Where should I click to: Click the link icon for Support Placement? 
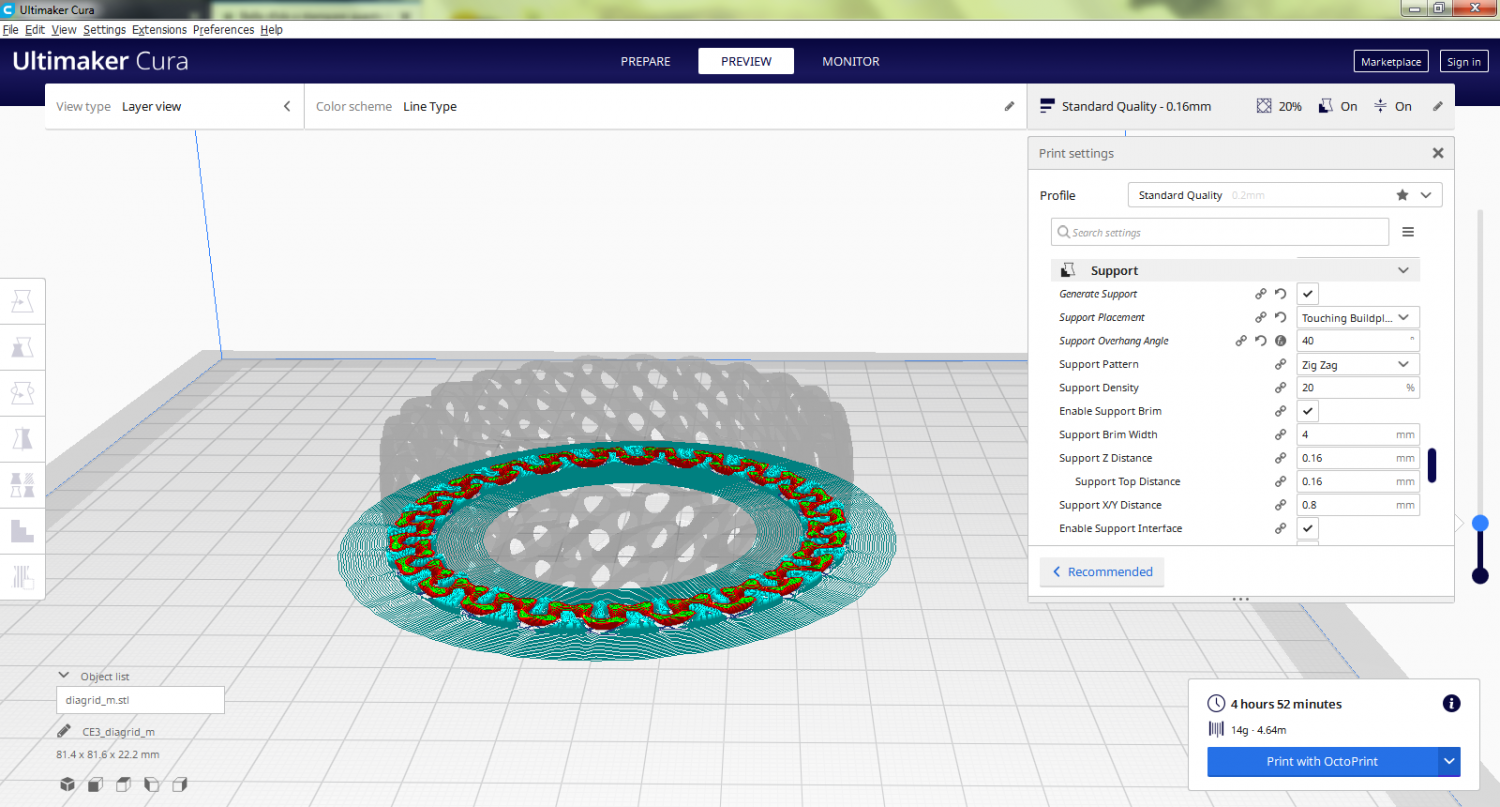(1261, 317)
